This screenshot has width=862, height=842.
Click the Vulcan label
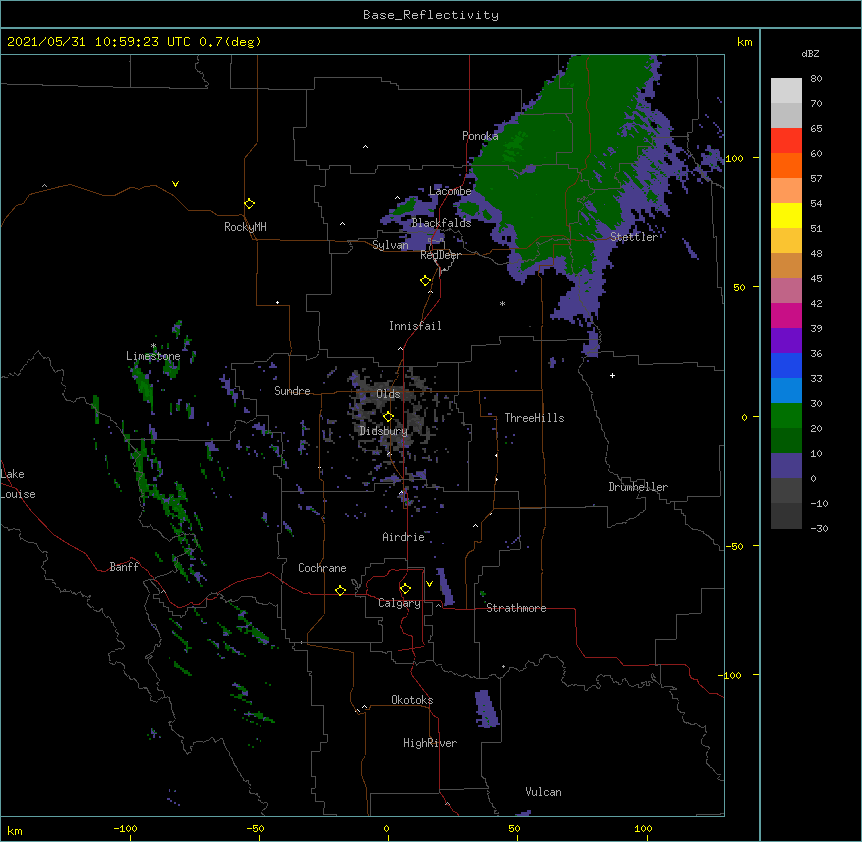pyautogui.click(x=543, y=792)
